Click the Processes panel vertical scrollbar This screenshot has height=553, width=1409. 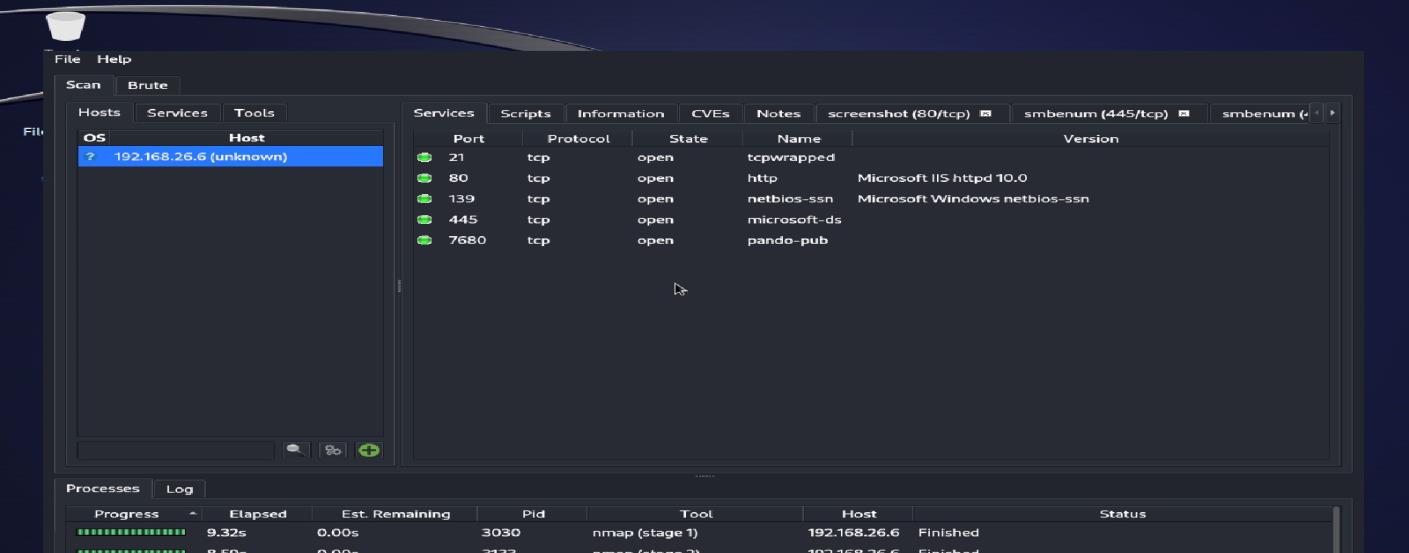pyautogui.click(x=1338, y=529)
